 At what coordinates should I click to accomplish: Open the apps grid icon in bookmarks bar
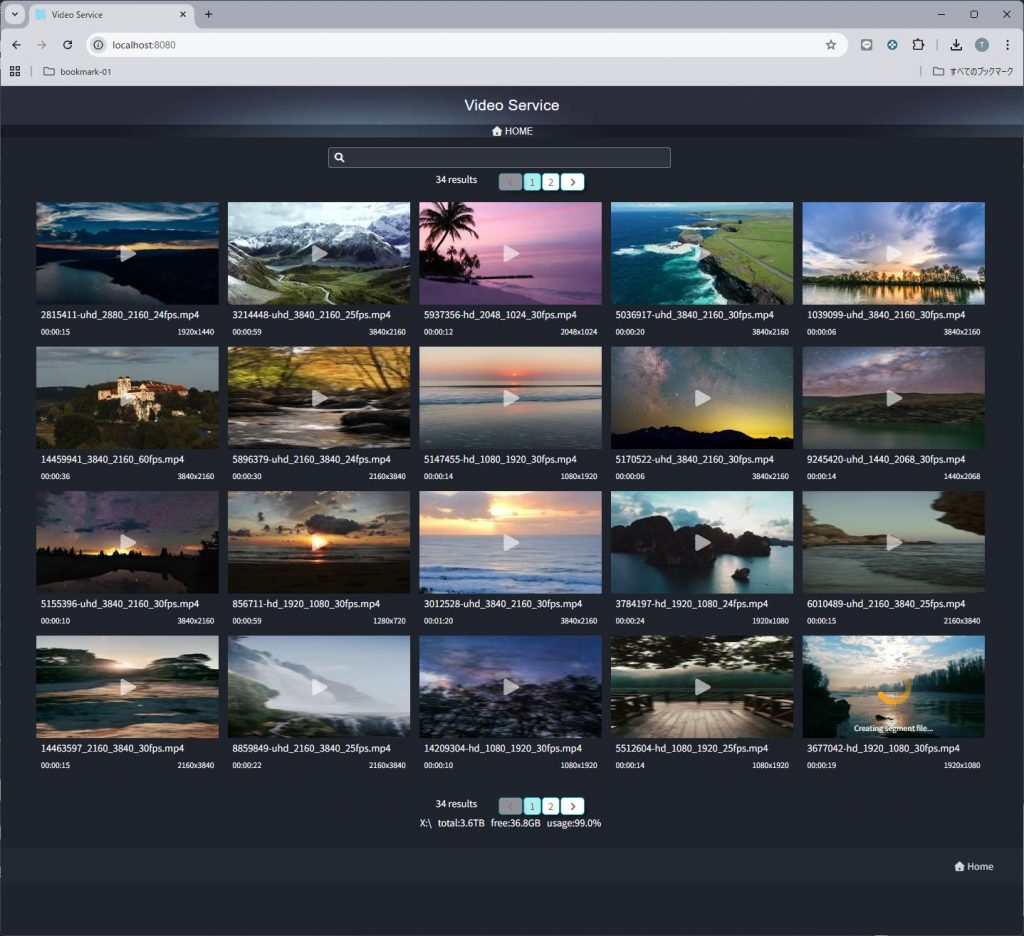pos(15,72)
